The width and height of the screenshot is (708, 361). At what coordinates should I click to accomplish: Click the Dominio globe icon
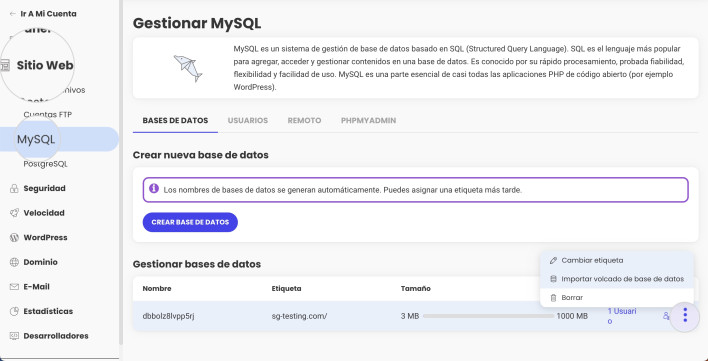(x=14, y=262)
